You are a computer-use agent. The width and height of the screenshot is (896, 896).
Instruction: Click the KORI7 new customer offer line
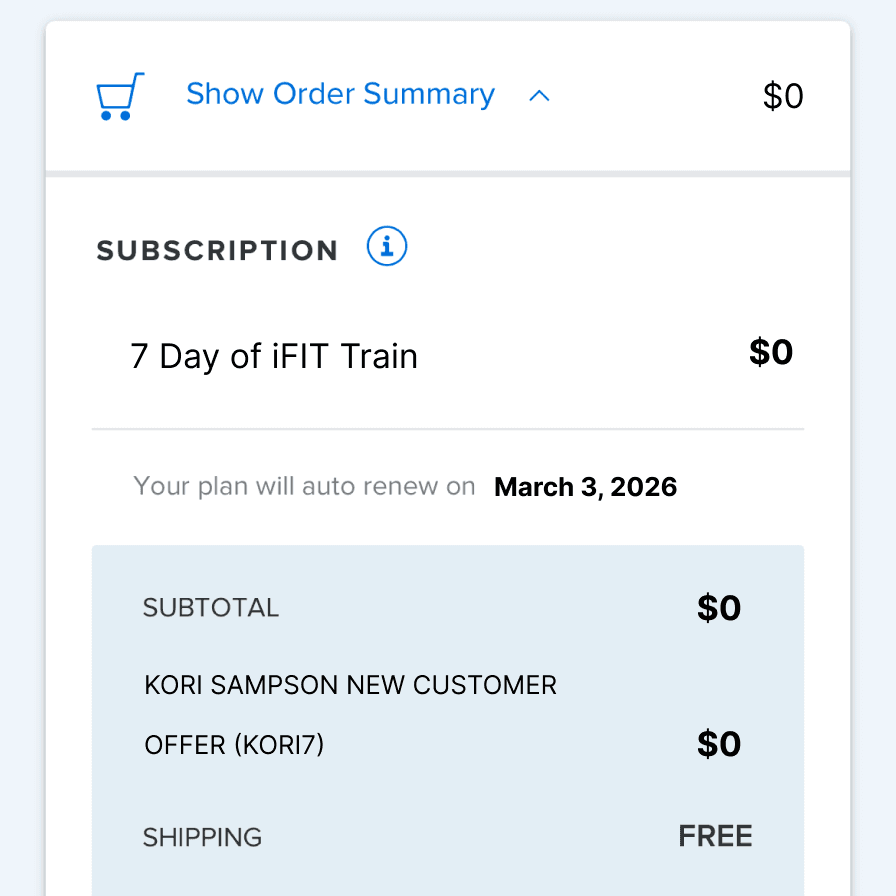click(350, 714)
